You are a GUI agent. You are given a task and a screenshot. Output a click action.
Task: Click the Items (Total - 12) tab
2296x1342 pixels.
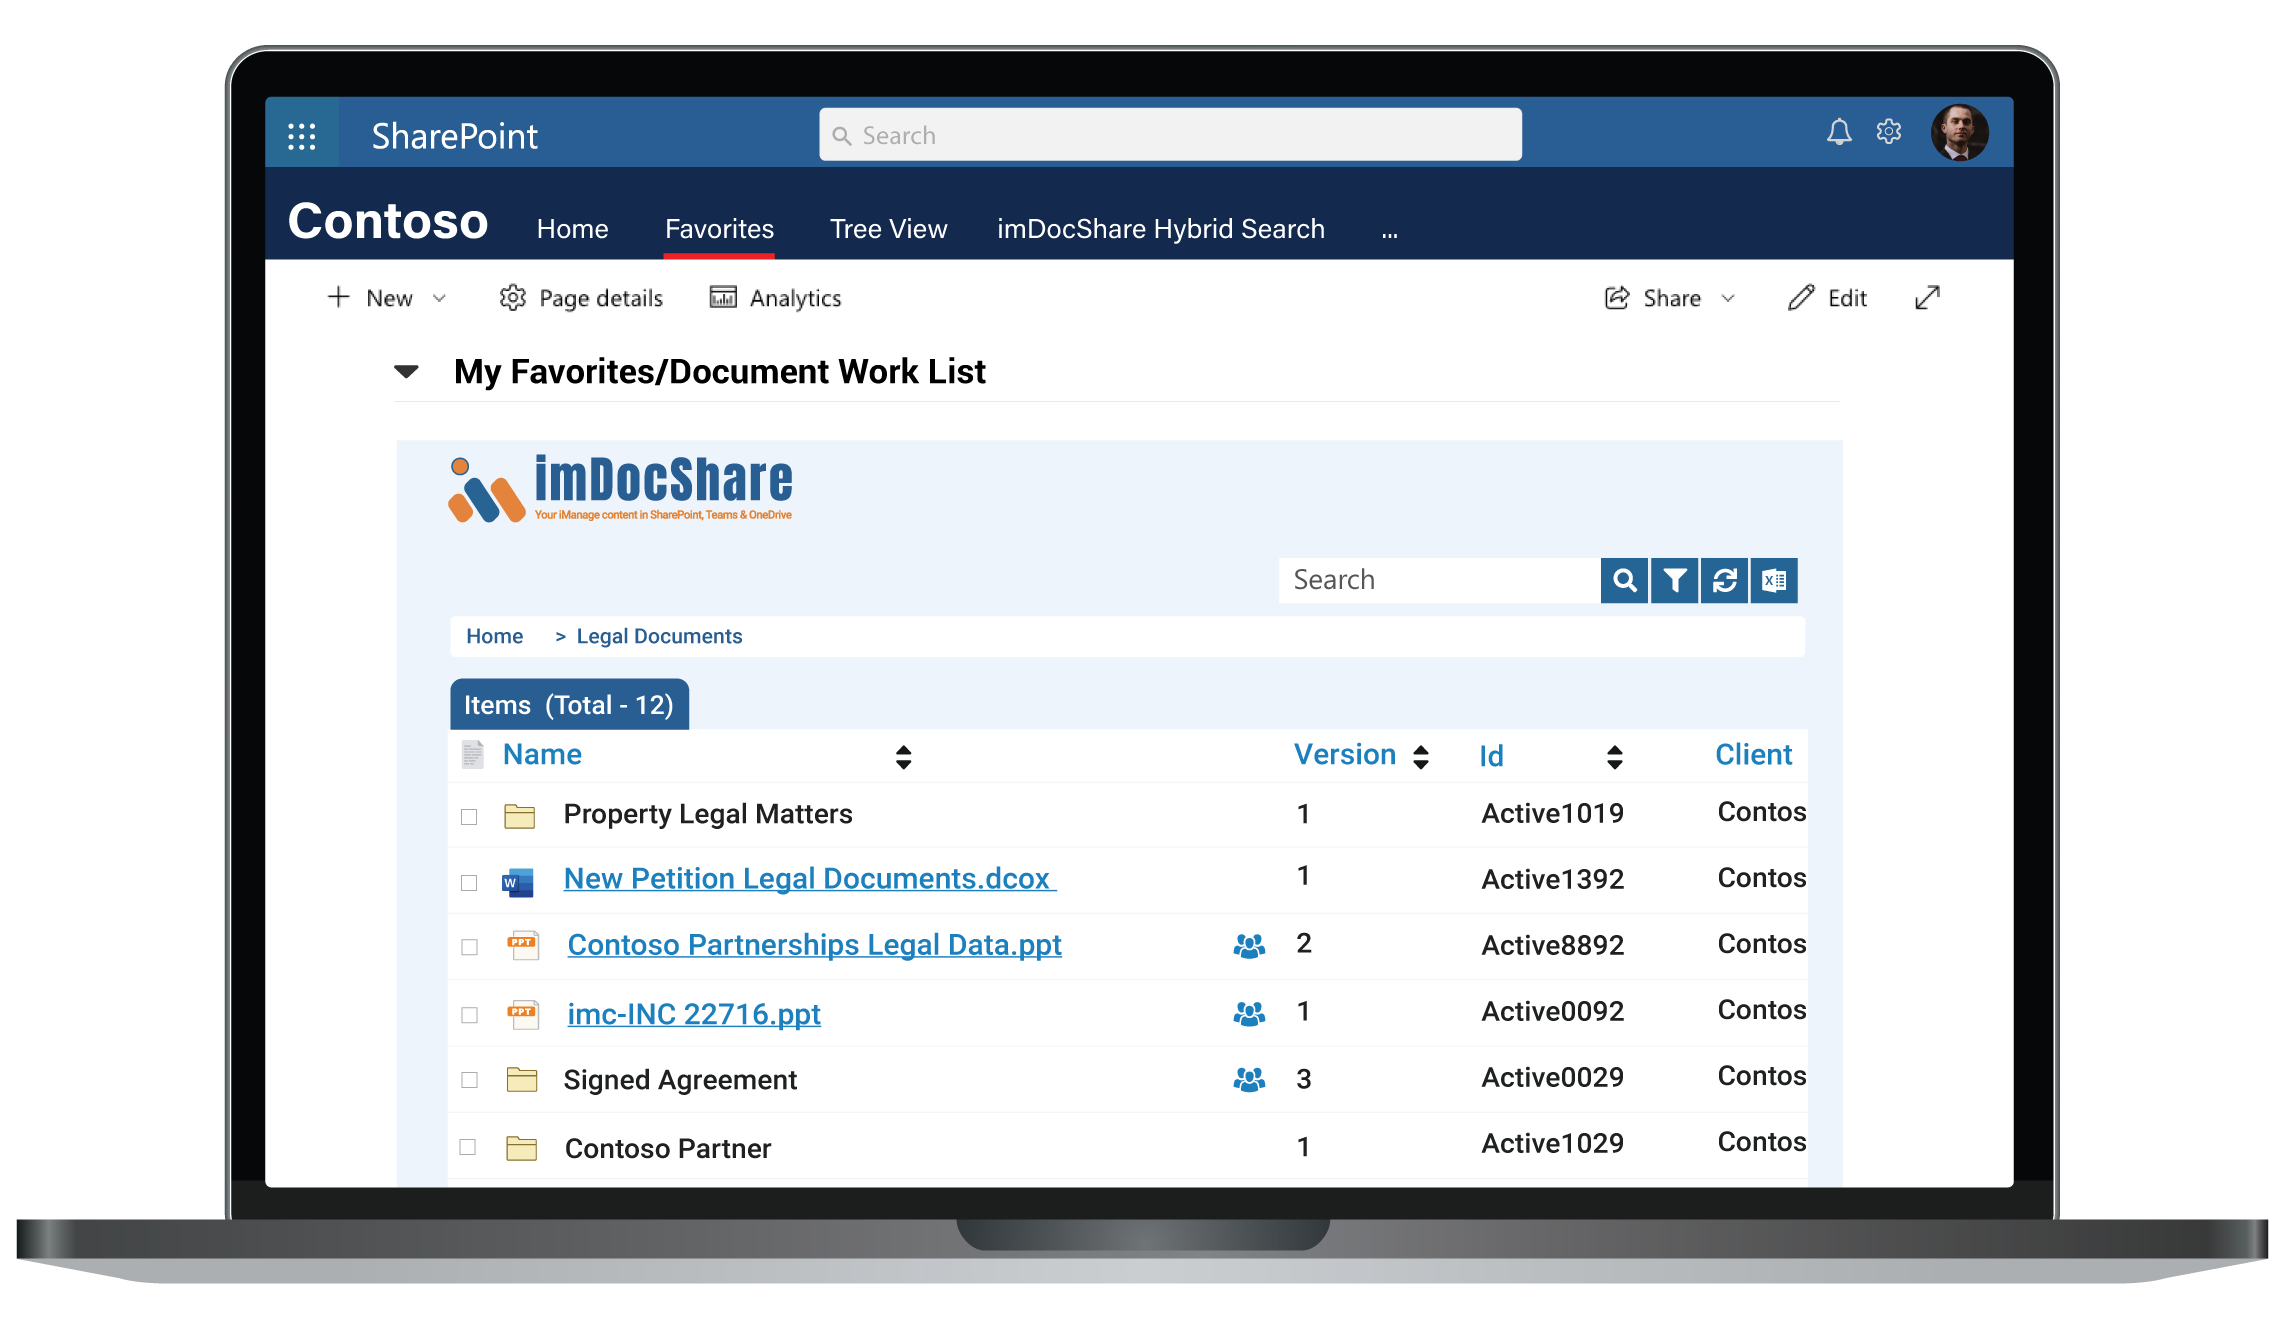click(569, 705)
